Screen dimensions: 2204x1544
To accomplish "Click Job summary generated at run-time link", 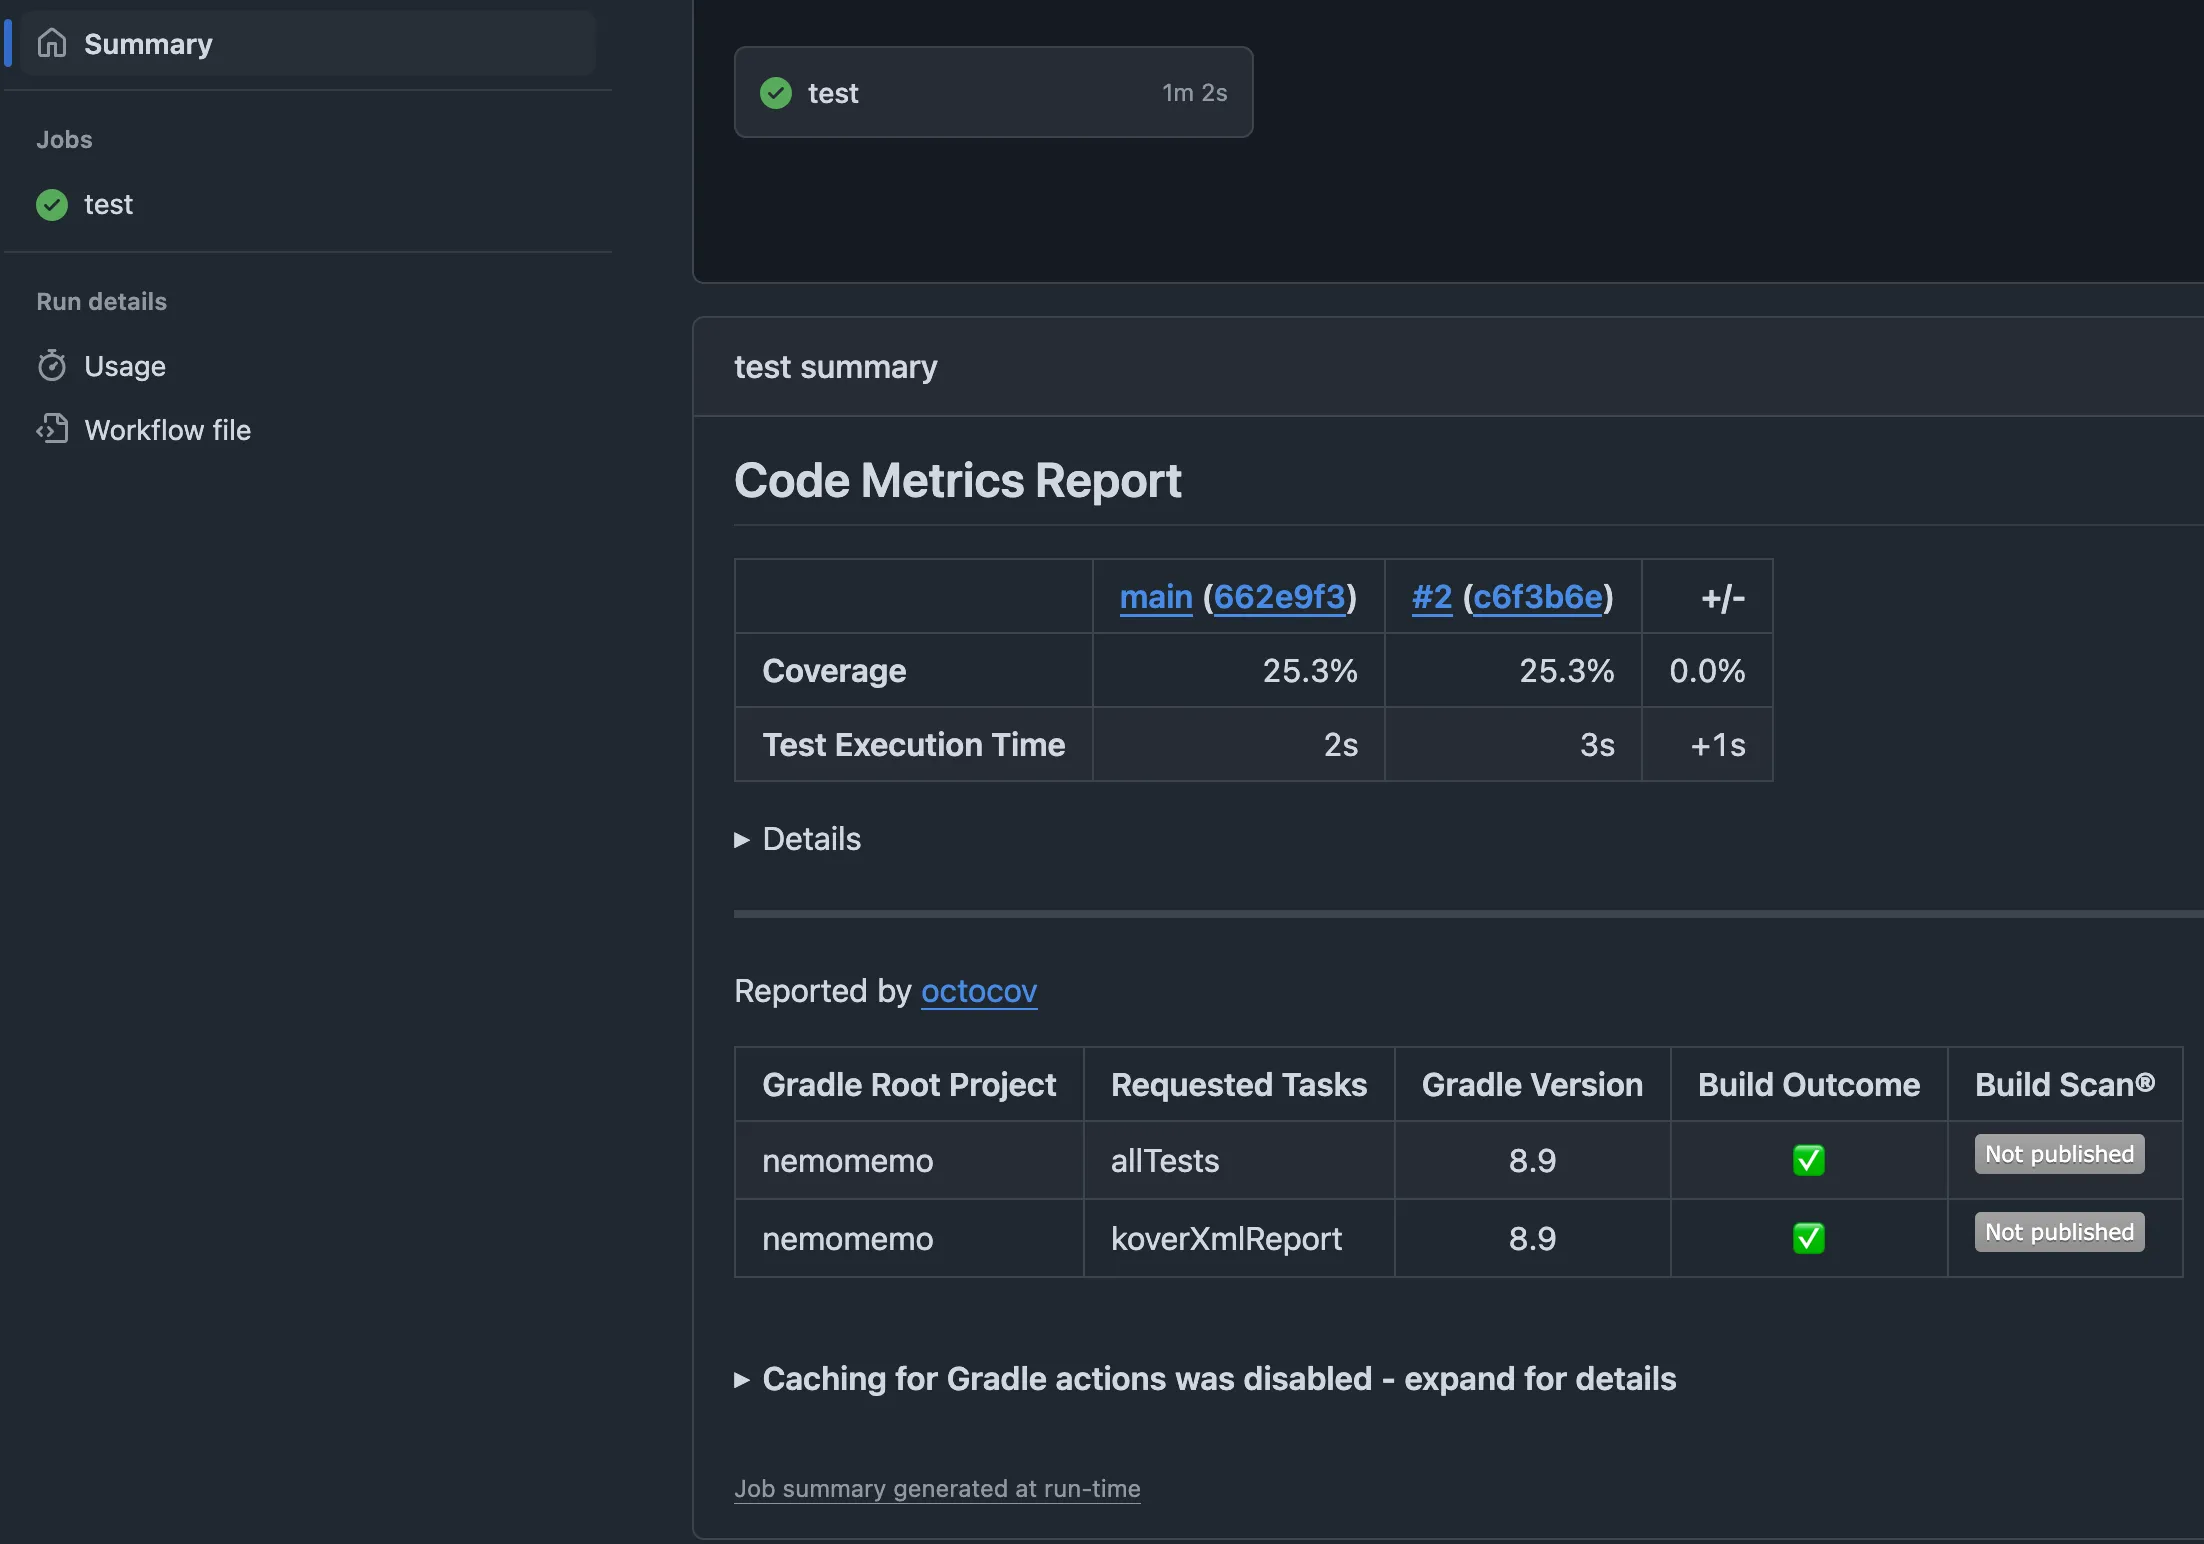I will point(937,1489).
